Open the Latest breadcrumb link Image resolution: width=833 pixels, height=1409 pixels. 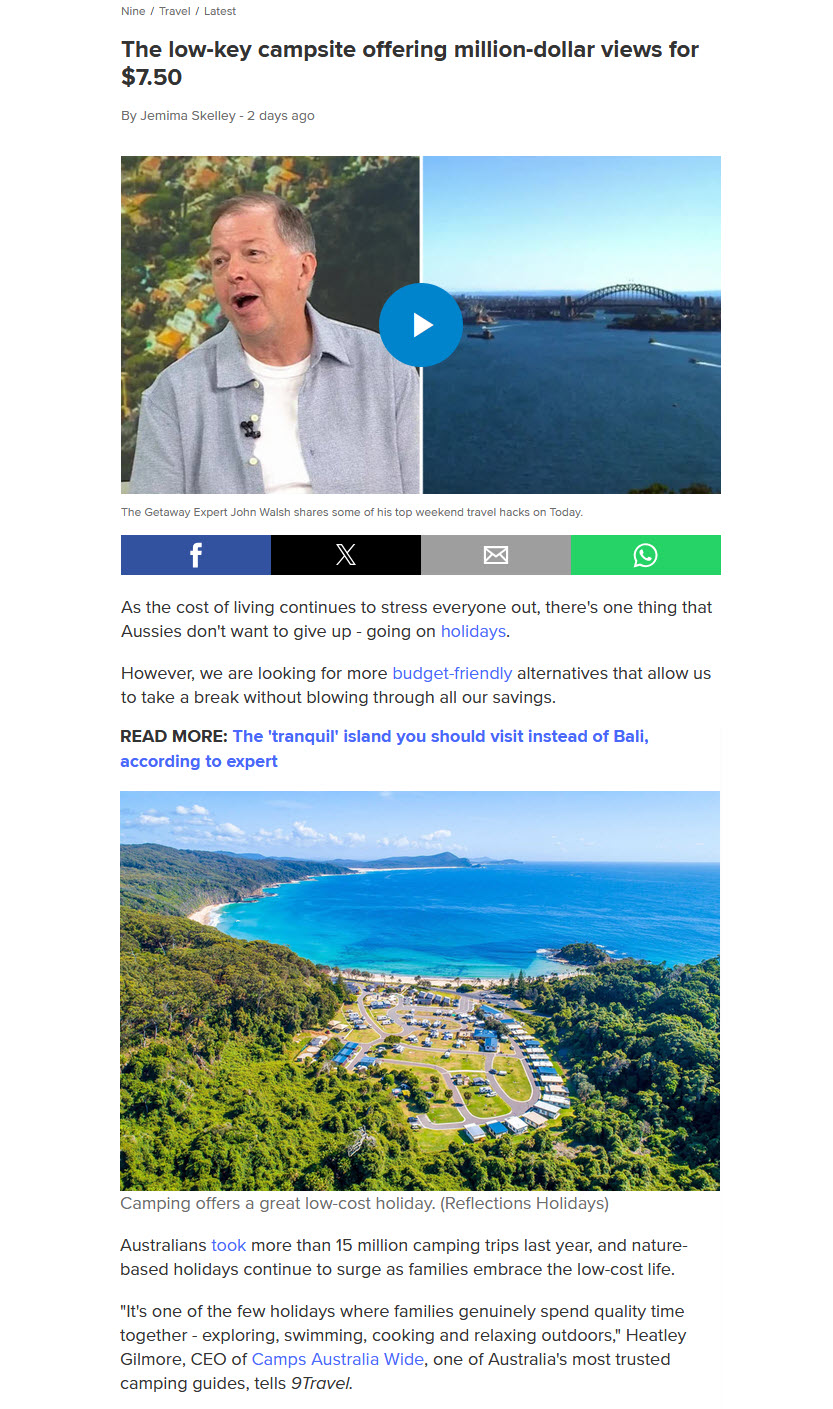pos(220,11)
